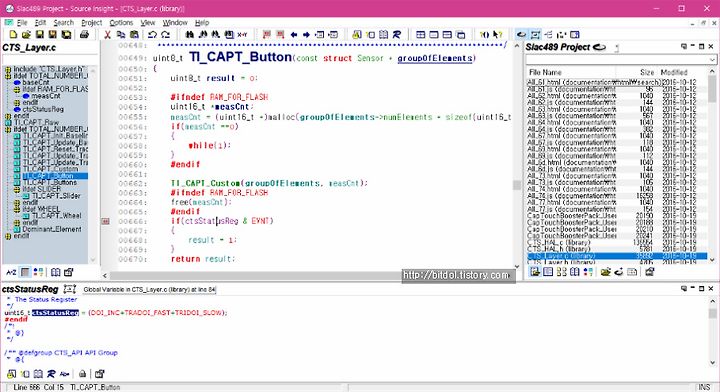Click the symbol window book icon
This screenshot has height=392, width=720.
pos(56,272)
